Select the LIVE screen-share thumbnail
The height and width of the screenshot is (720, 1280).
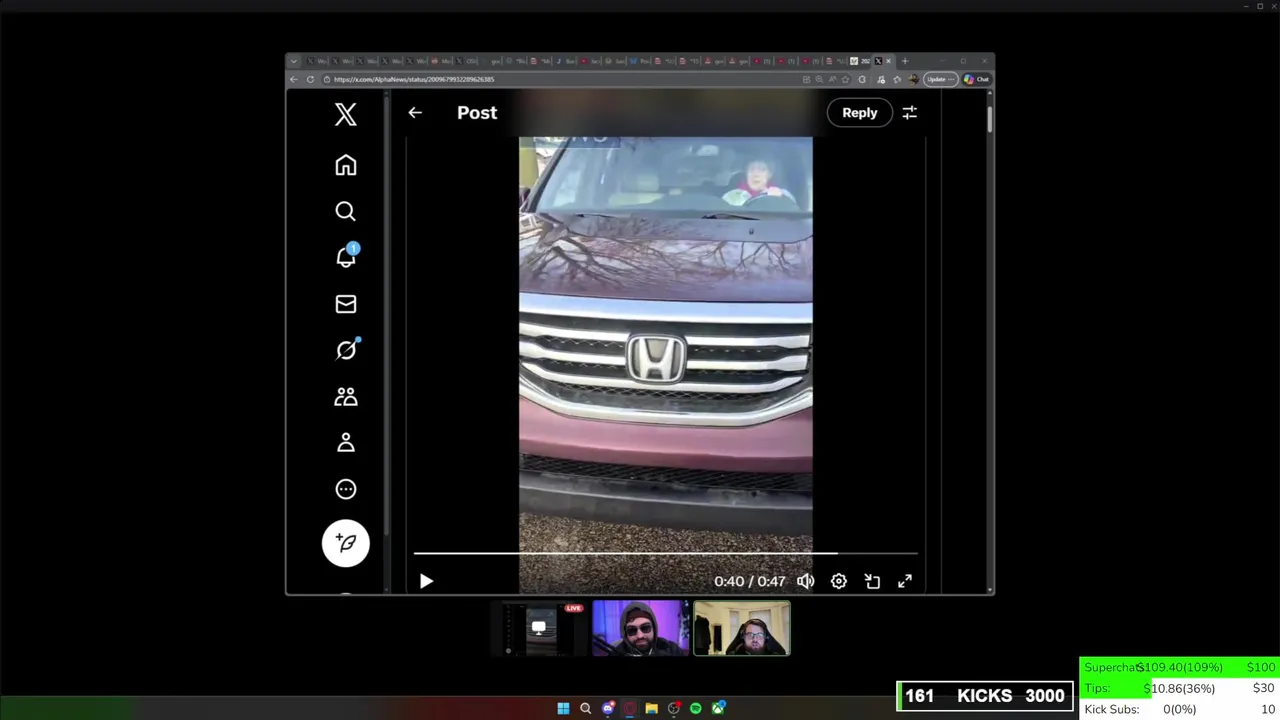538,629
